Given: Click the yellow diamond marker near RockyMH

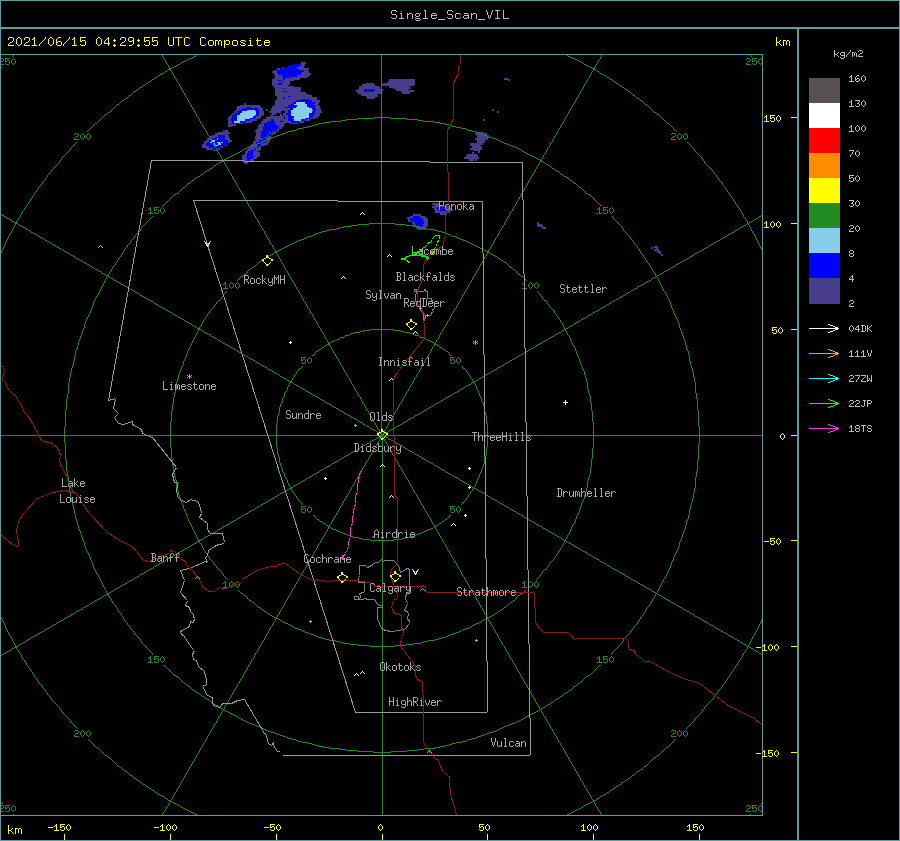Looking at the screenshot, I should pyautogui.click(x=267, y=261).
